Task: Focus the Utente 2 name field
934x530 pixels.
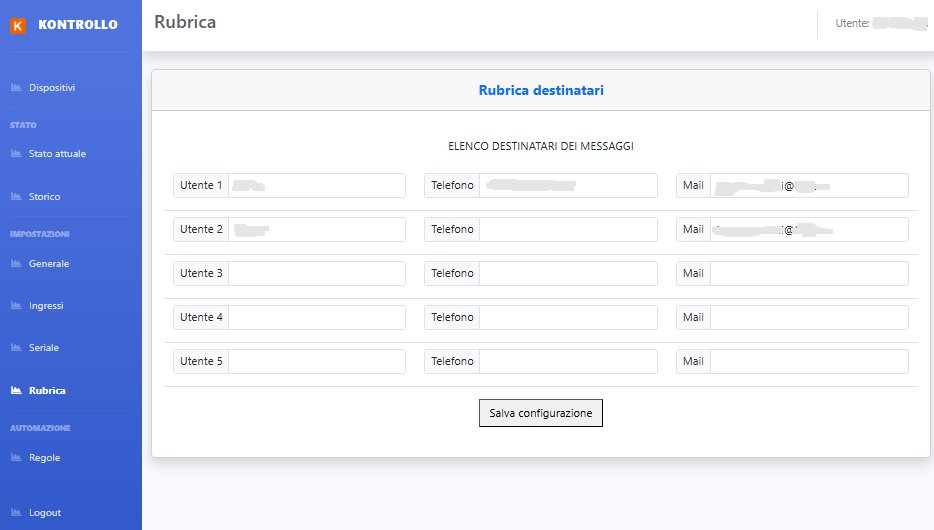Action: point(317,229)
